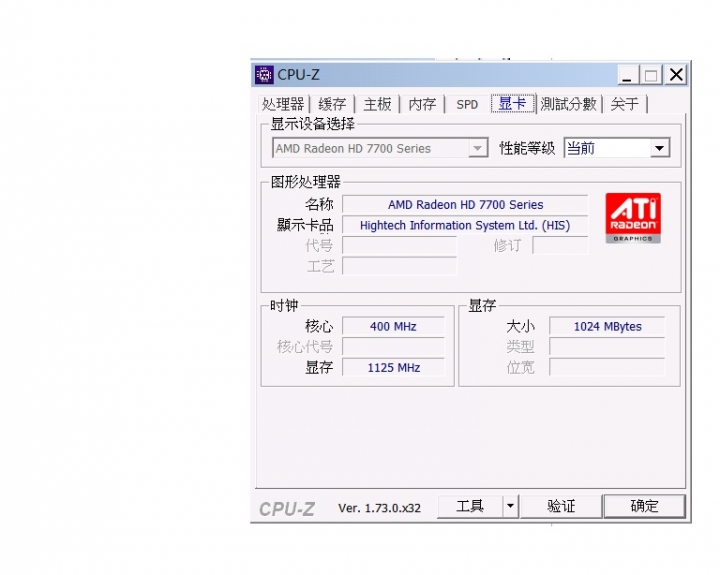Image resolution: width=720 pixels, height=575 pixels.
Task: Click the 顯示卡品 label
Action: (x=305, y=225)
